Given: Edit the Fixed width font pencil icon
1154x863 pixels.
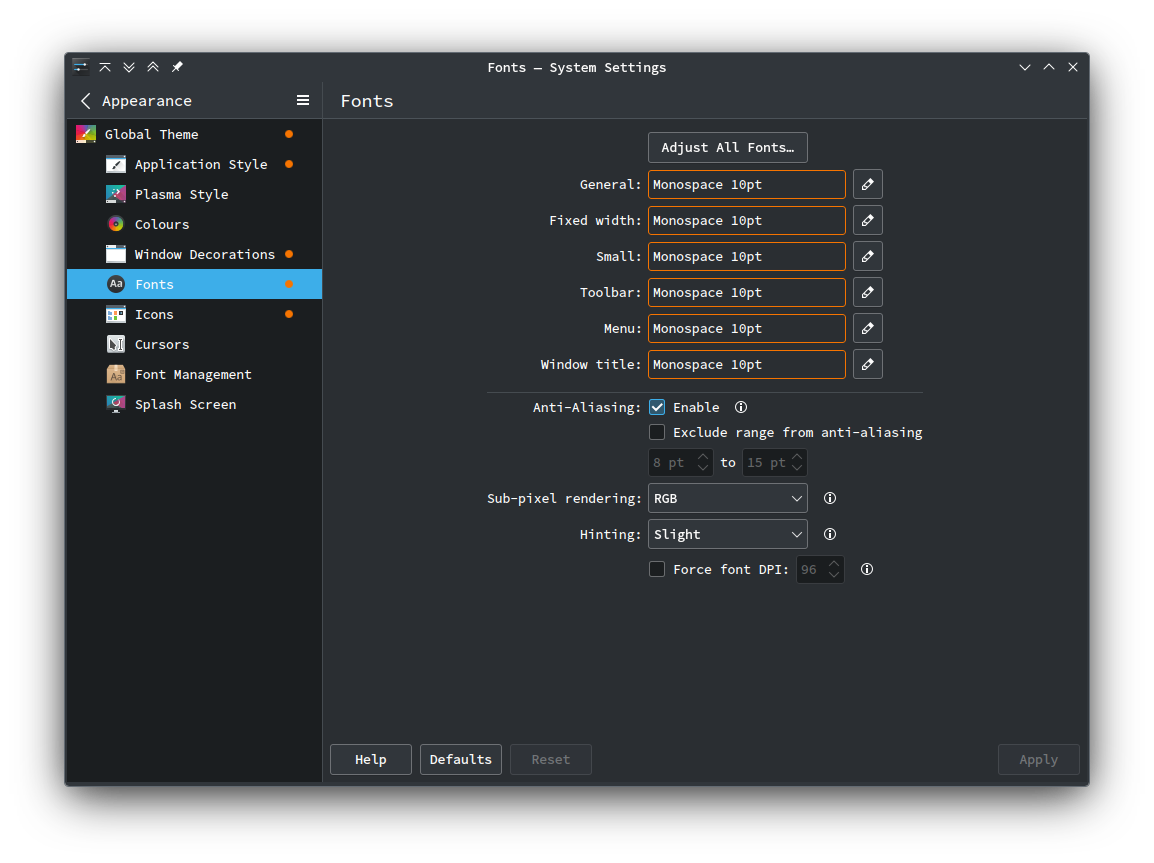Looking at the screenshot, I should click(868, 221).
